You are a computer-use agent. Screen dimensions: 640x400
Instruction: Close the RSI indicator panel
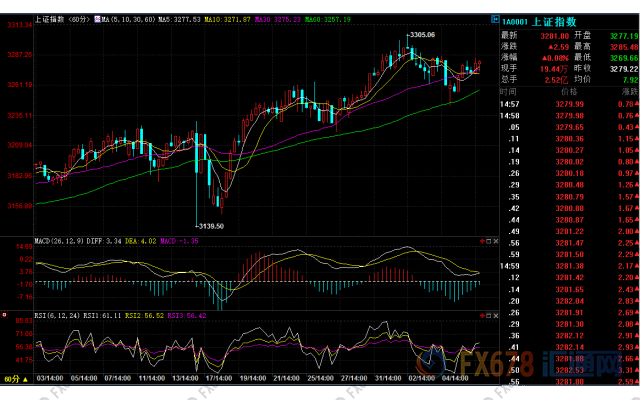[x=496, y=316]
